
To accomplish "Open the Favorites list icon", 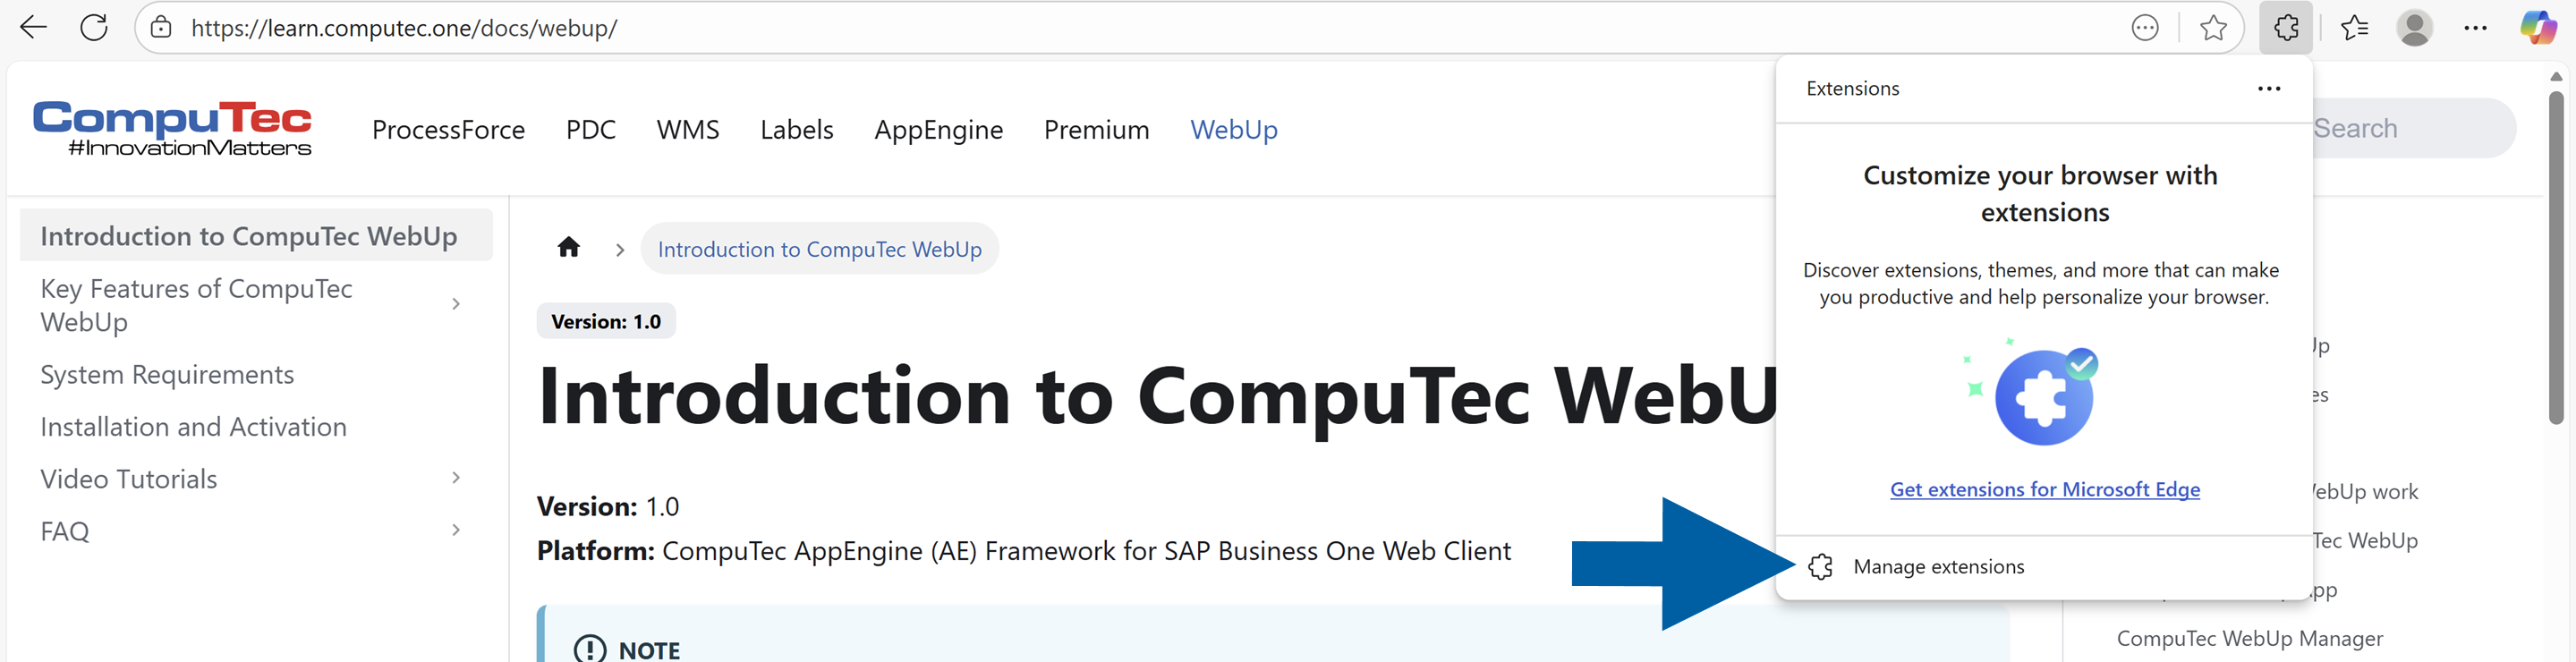I will click(x=2355, y=28).
